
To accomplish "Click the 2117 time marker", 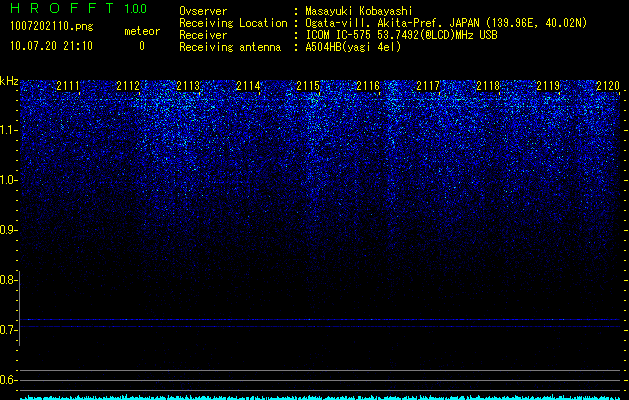I will pyautogui.click(x=428, y=86).
